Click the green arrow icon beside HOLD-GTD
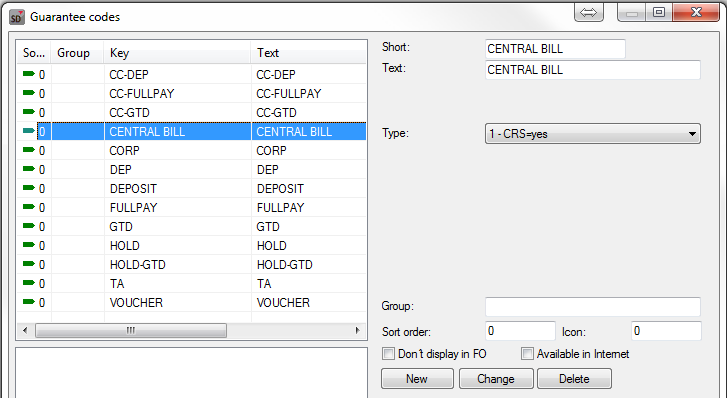Screen dimensions: 727x398 click(29, 264)
